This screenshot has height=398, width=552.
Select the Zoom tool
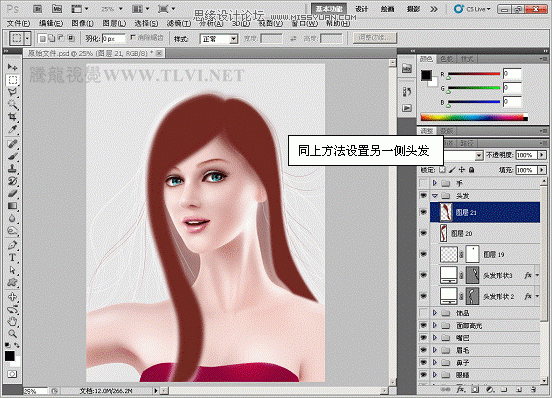[12, 333]
